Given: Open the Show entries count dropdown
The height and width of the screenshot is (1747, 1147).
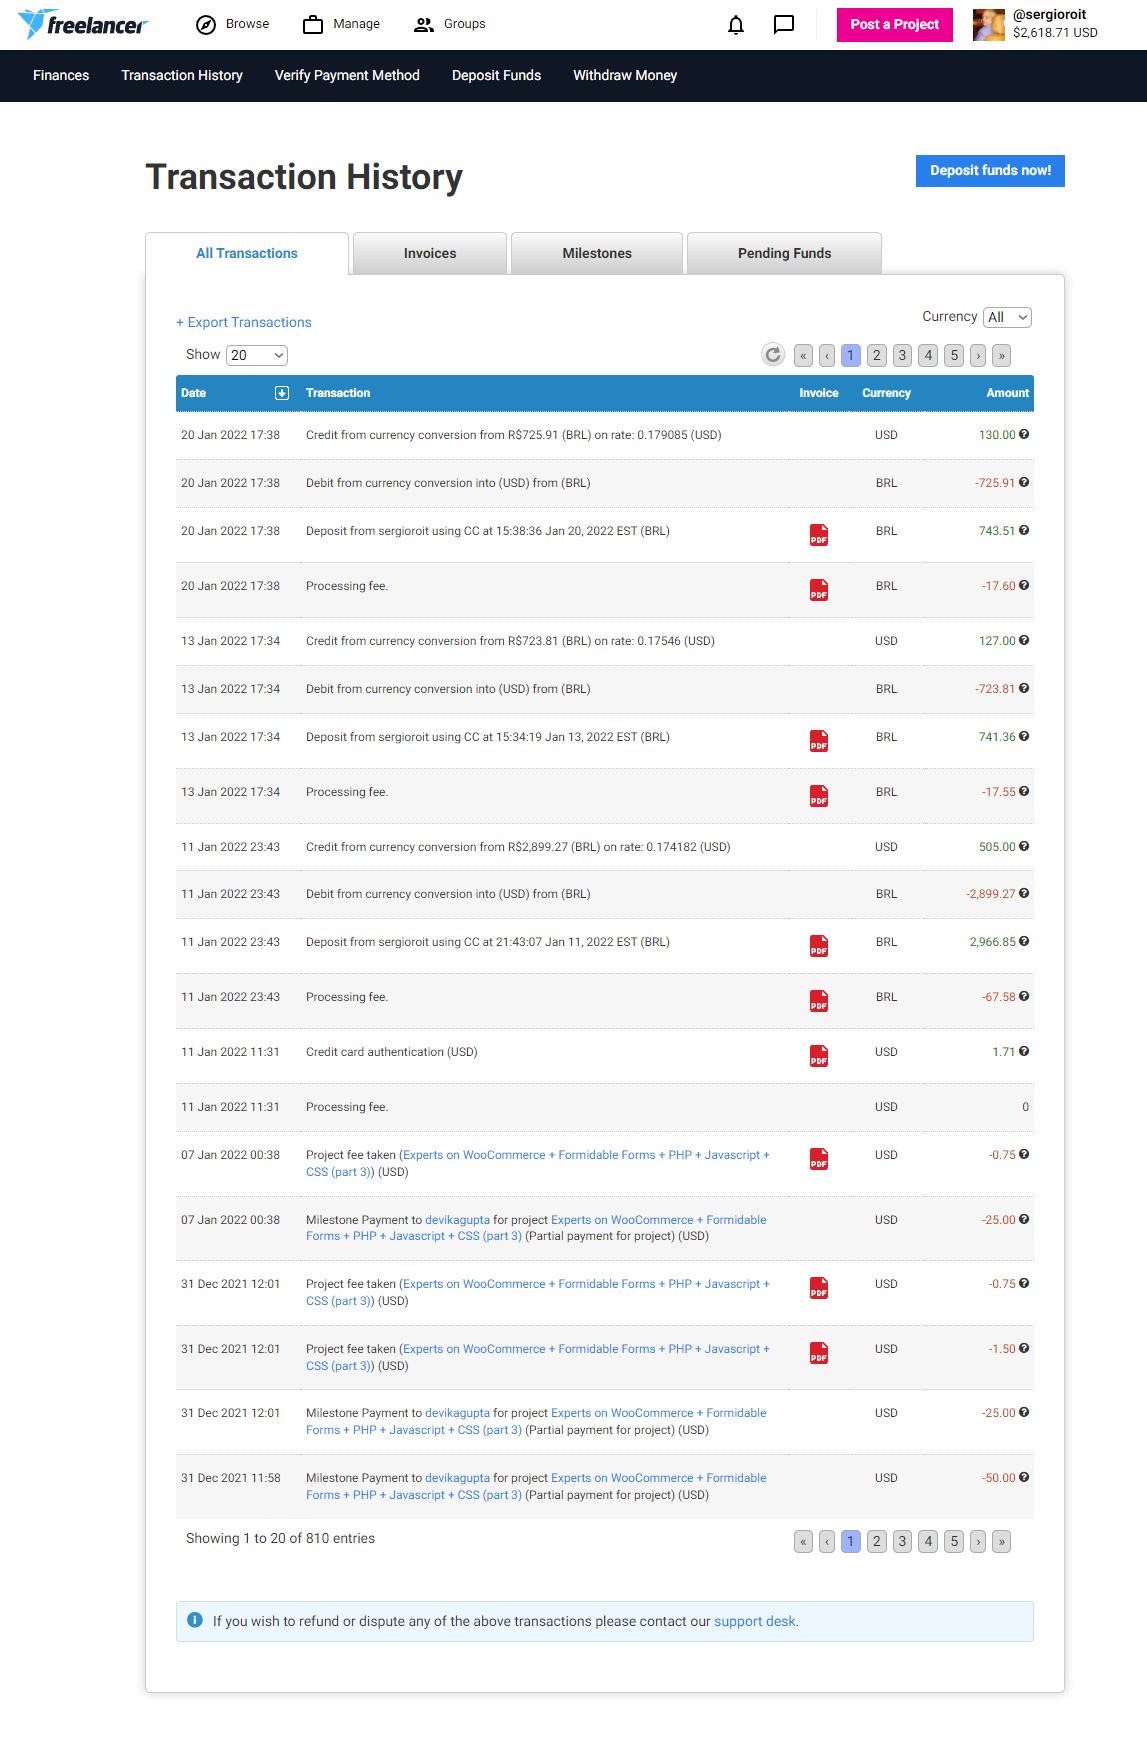Looking at the screenshot, I should 257,355.
